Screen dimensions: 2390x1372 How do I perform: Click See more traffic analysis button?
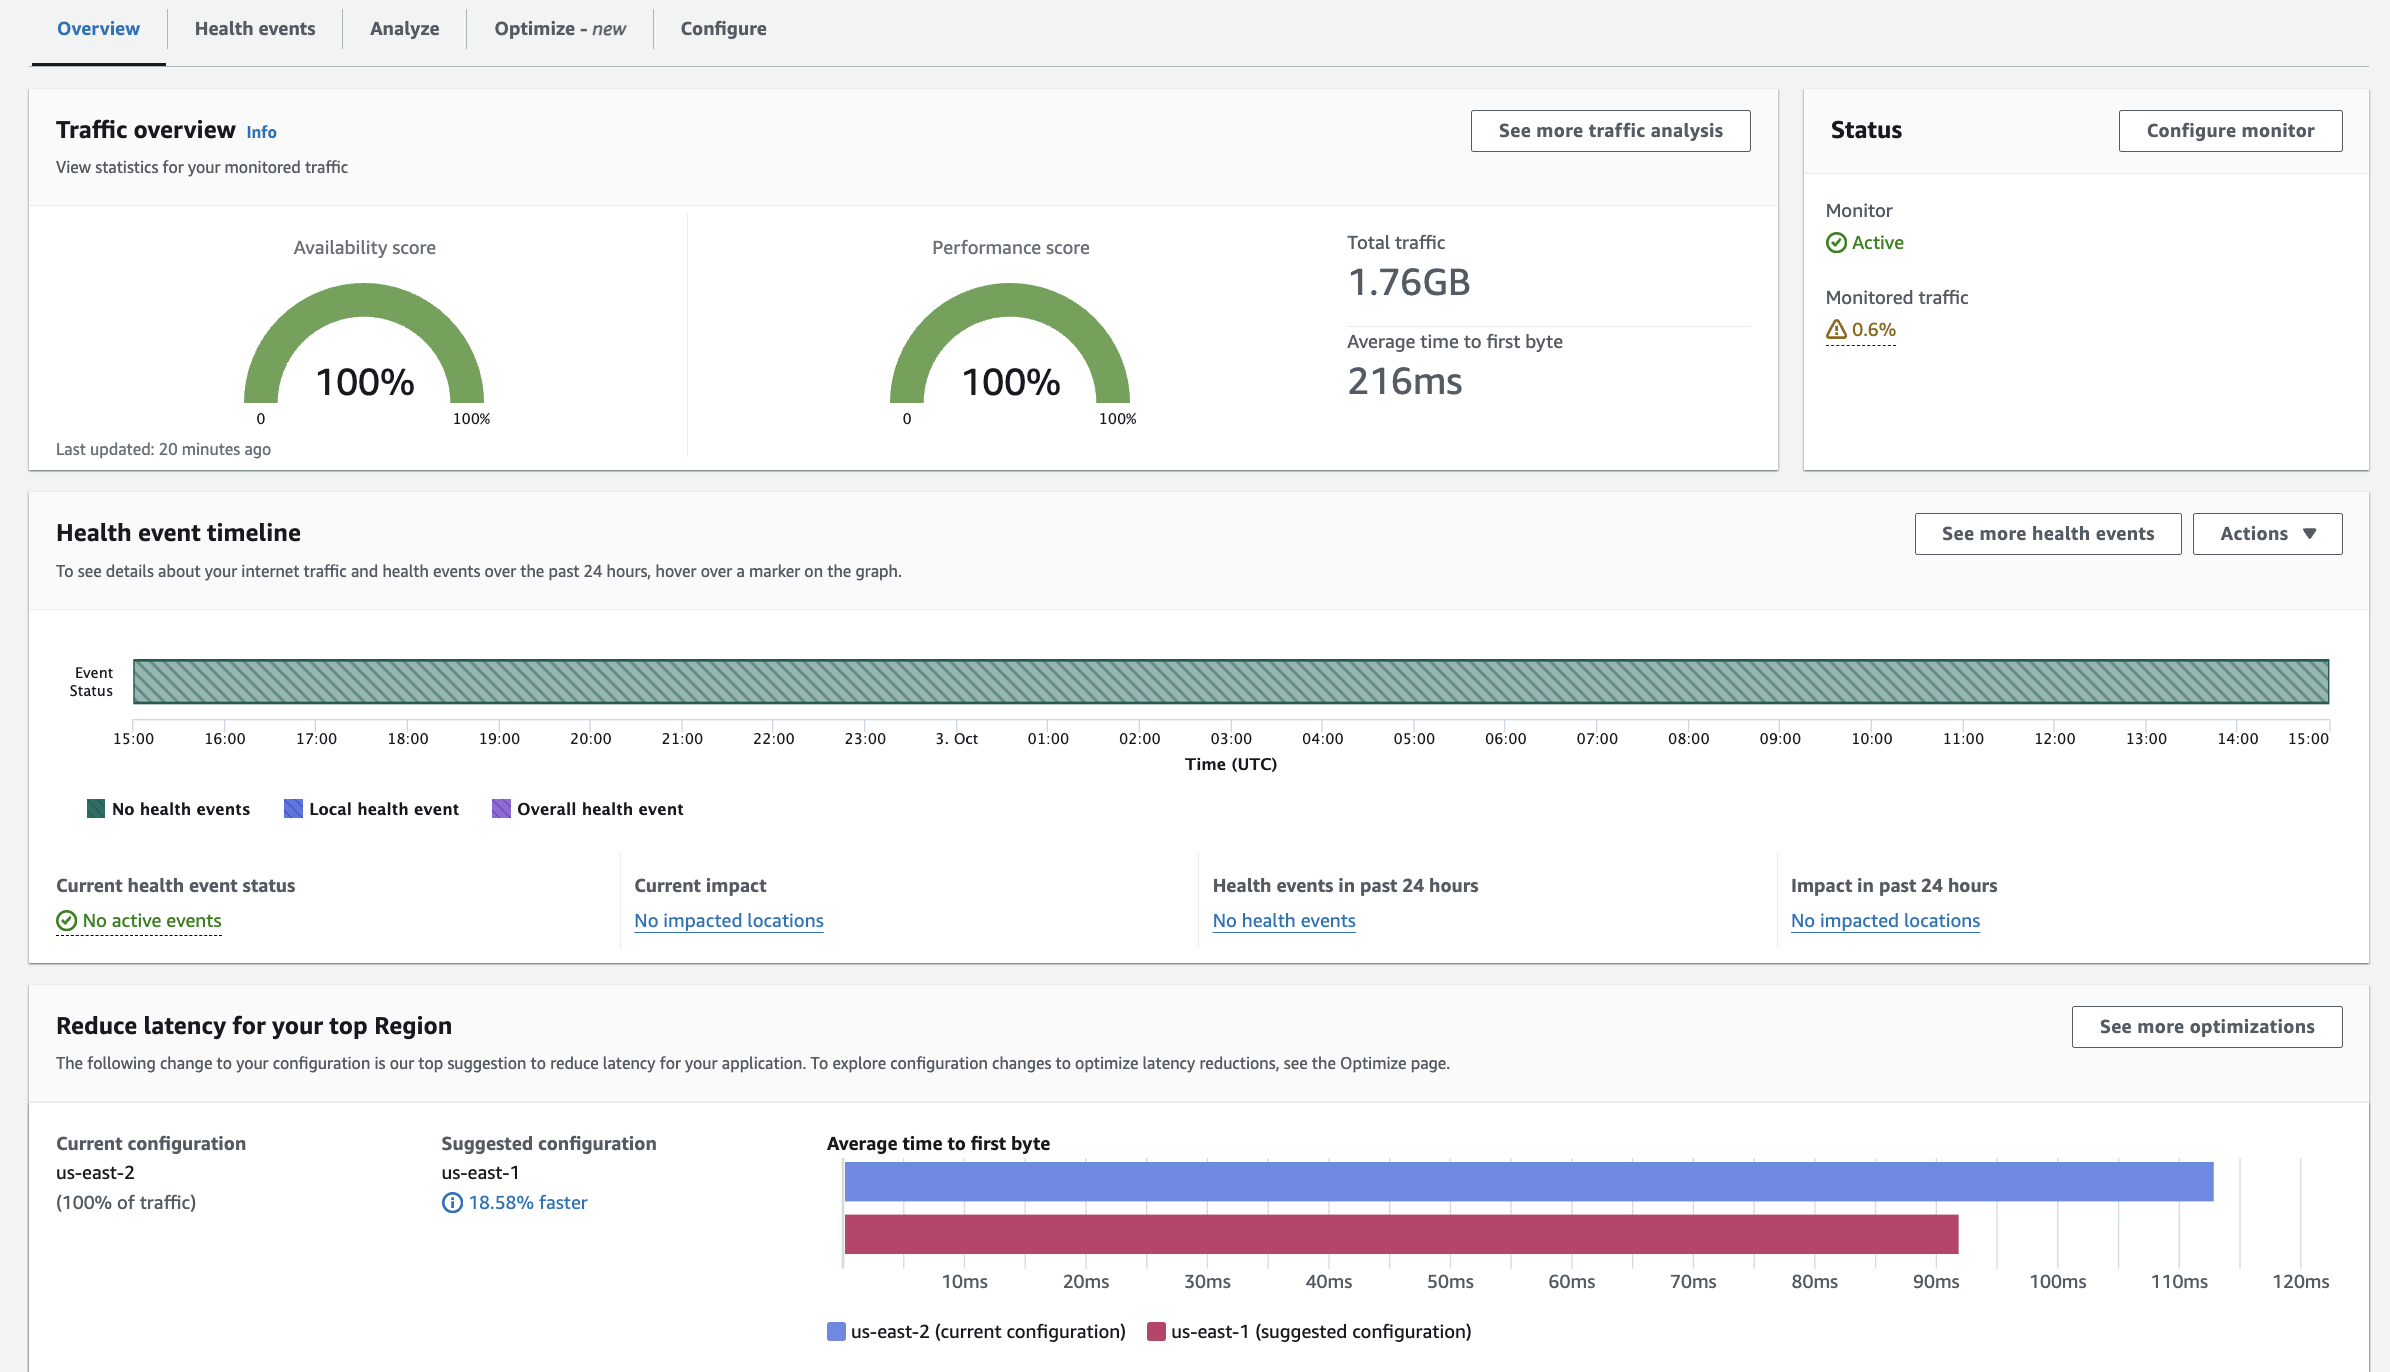click(1610, 131)
